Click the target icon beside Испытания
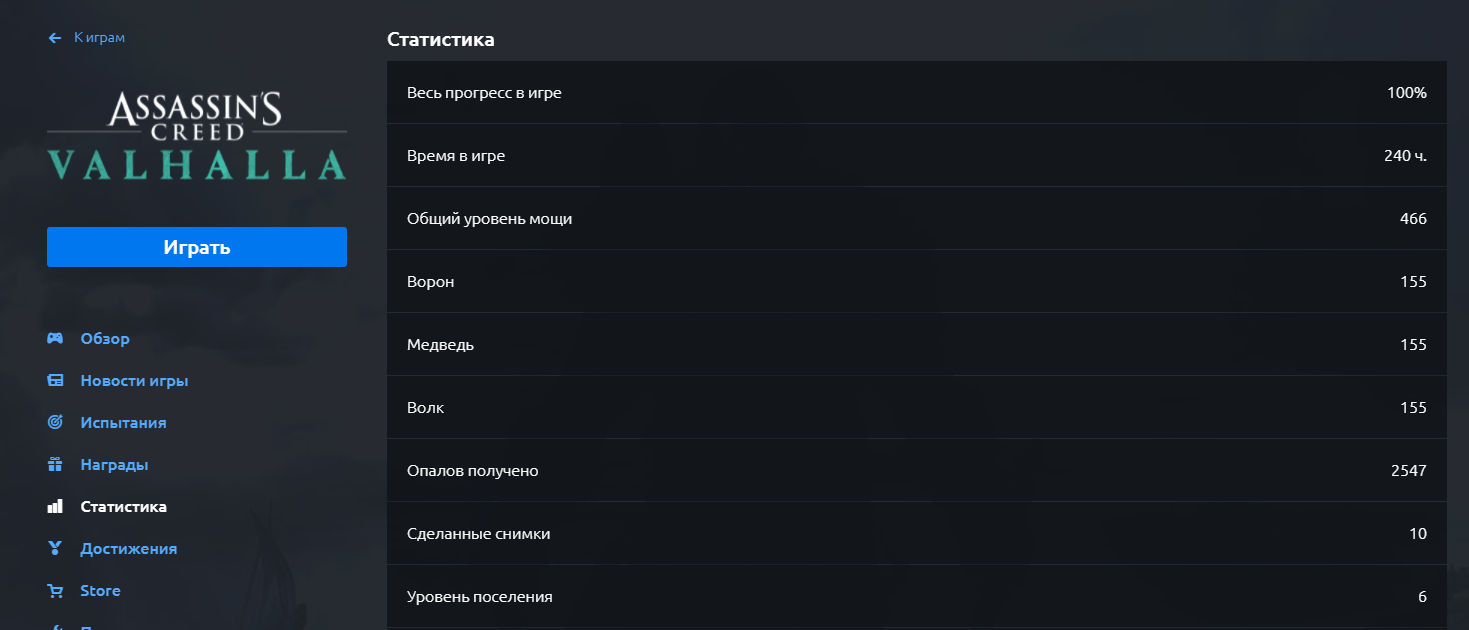Screen dimensions: 1469x630 [x=55, y=423]
